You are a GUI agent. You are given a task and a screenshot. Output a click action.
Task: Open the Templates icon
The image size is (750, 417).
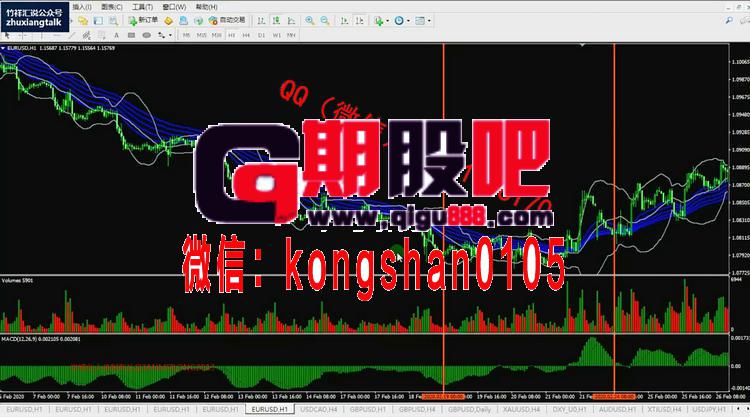pyautogui.click(x=420, y=21)
